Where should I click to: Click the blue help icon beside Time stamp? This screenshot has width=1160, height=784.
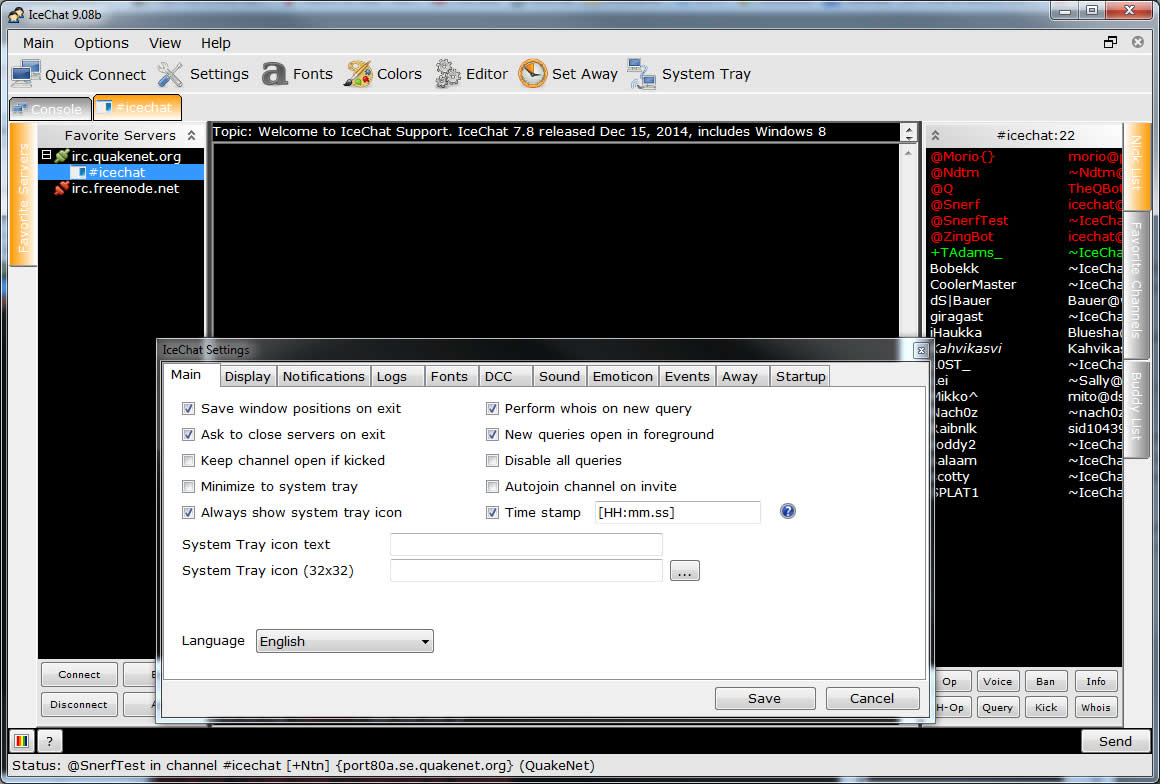point(788,511)
